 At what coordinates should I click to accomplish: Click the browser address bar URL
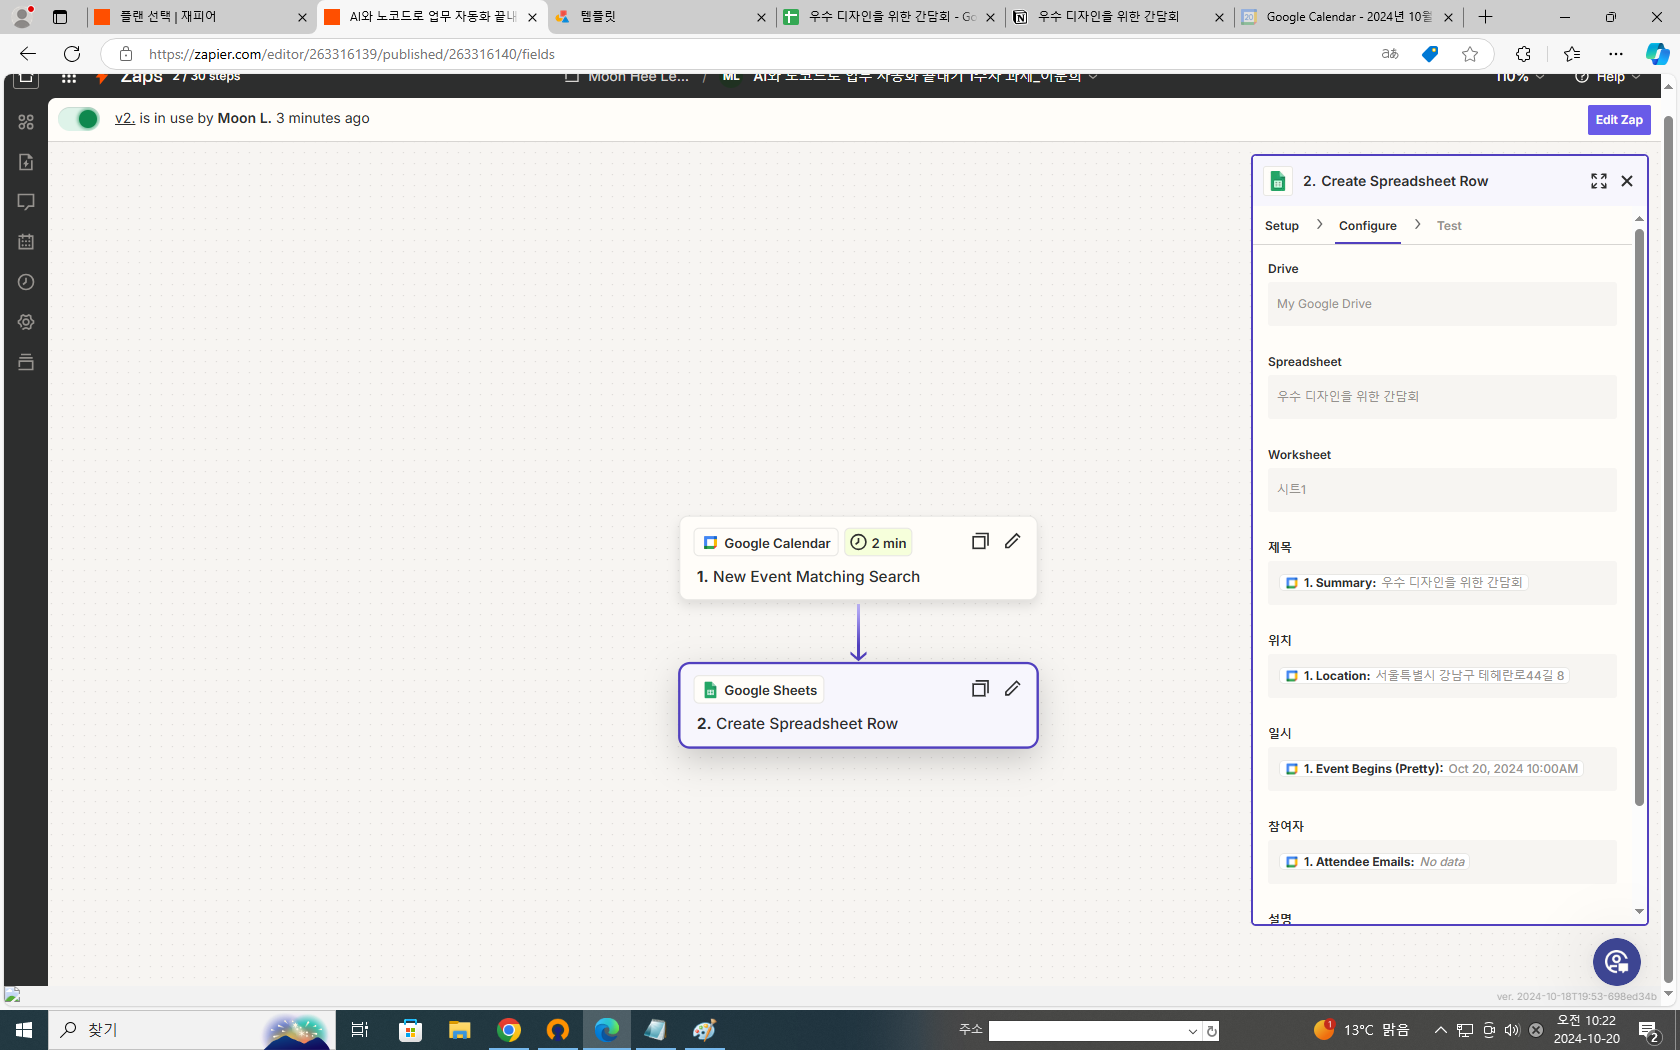coord(352,54)
